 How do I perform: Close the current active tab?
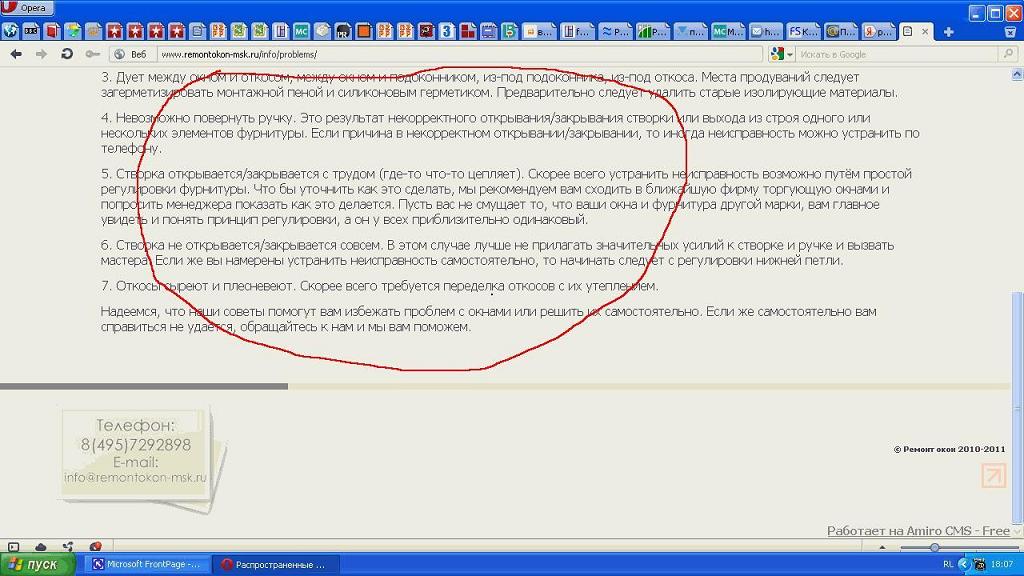(x=925, y=31)
